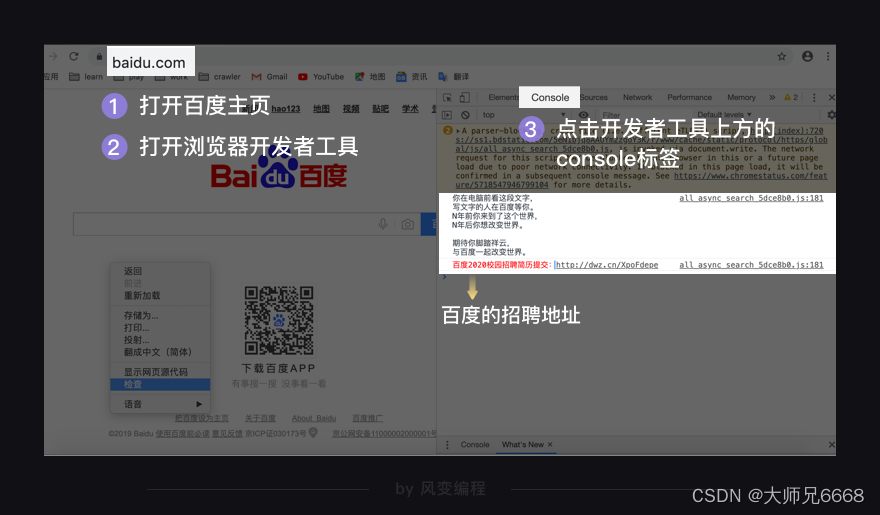The image size is (880, 515).
Task: Open the chromestatus.com feature link
Action: click(641, 180)
